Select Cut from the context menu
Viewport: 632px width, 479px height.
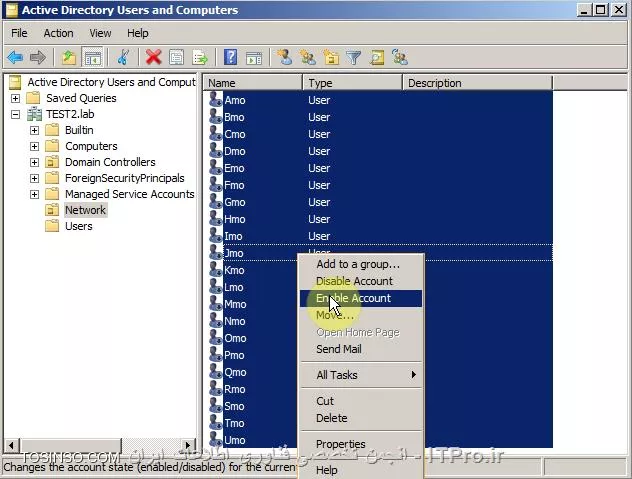tap(361, 401)
